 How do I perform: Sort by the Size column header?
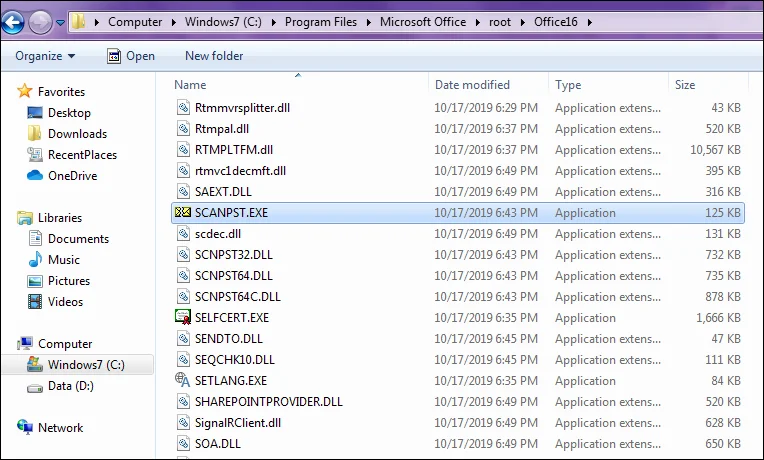point(685,85)
